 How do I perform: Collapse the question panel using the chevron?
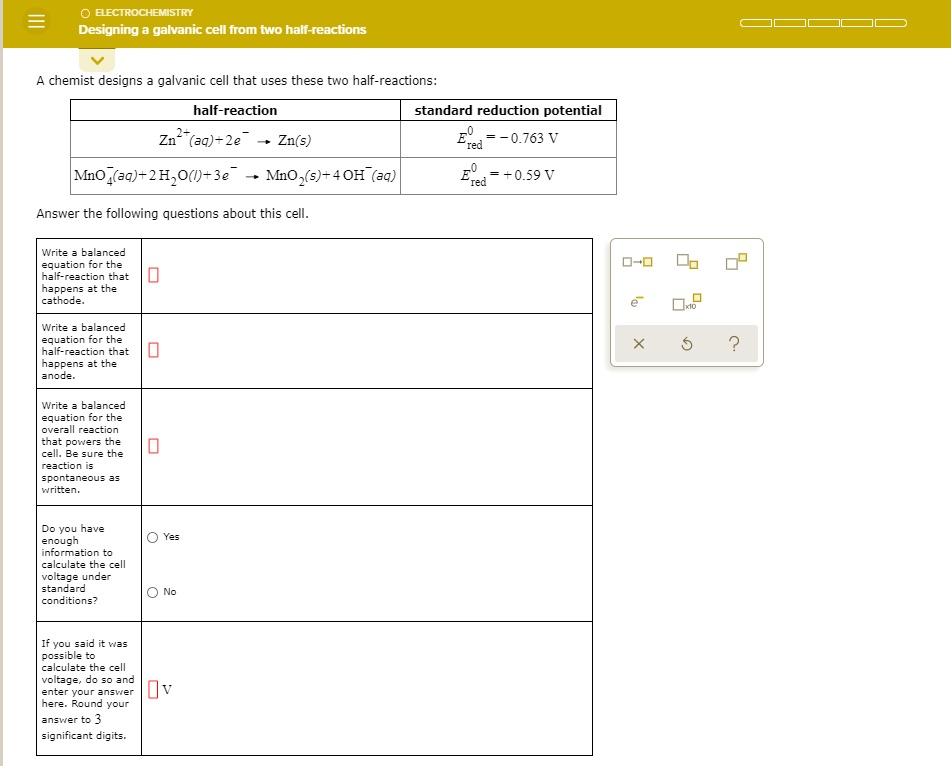click(x=97, y=59)
